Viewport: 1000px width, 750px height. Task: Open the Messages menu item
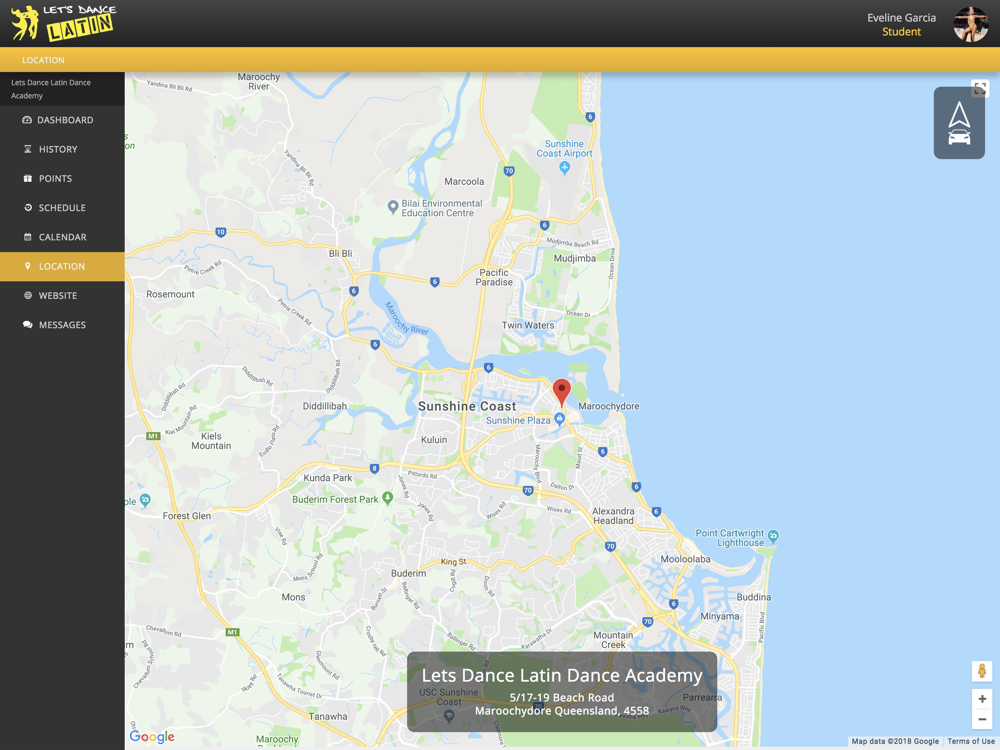point(62,325)
